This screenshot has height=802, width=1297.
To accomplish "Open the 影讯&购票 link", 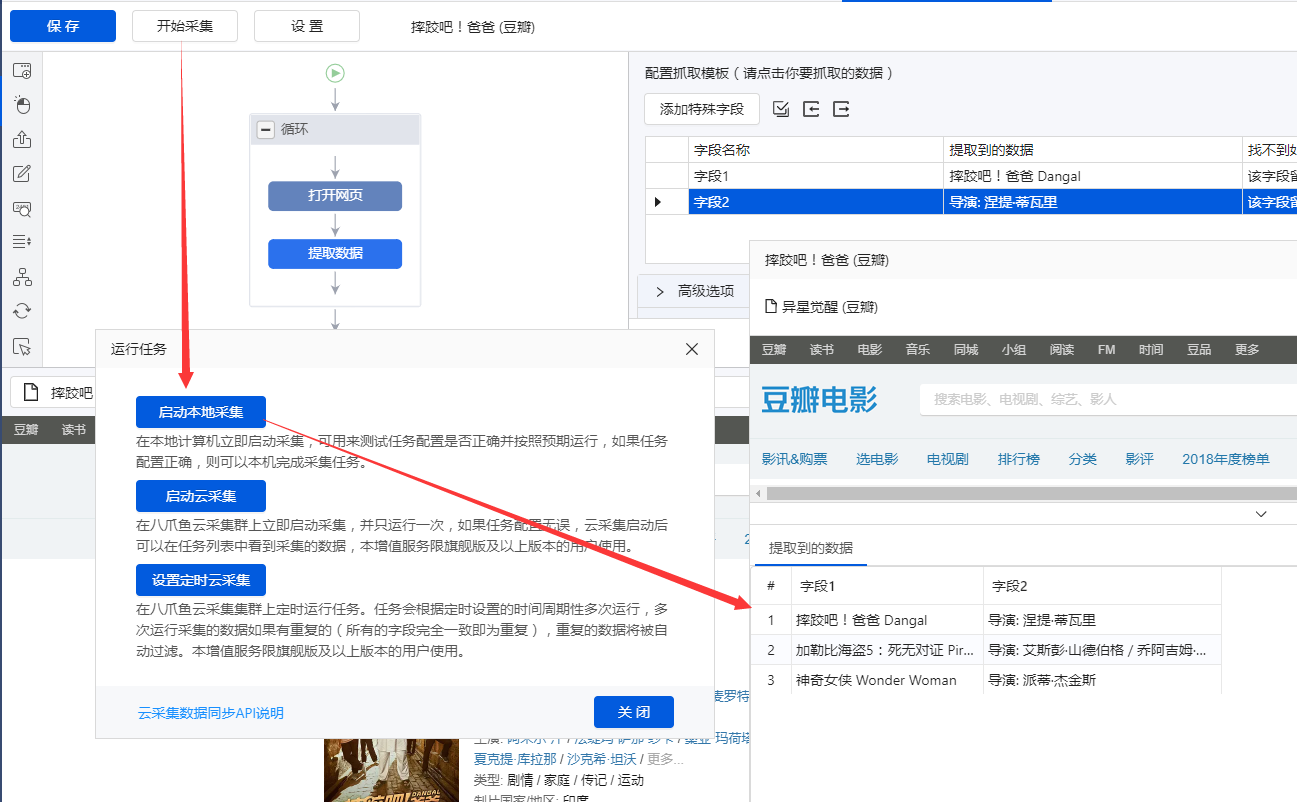I will (795, 459).
